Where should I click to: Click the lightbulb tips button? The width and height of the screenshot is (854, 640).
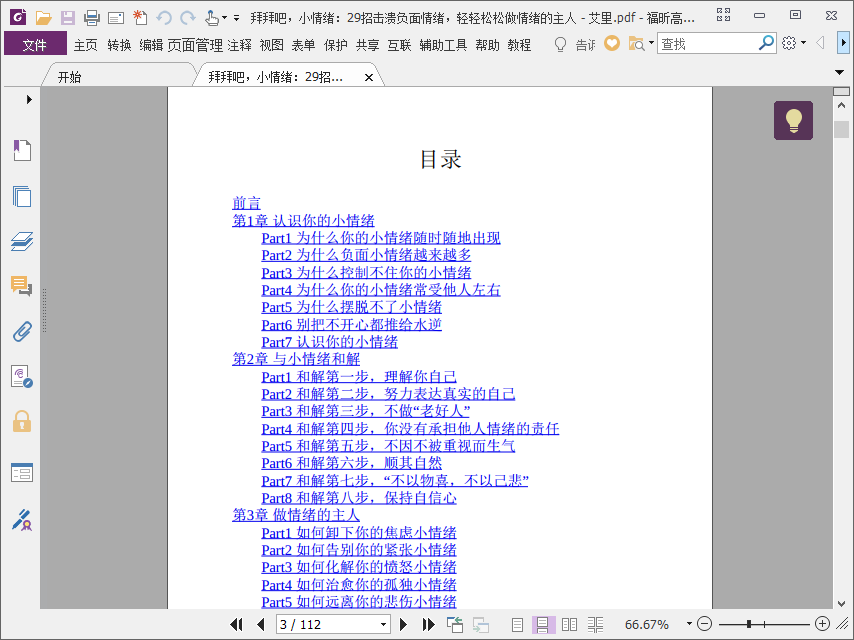[793, 120]
